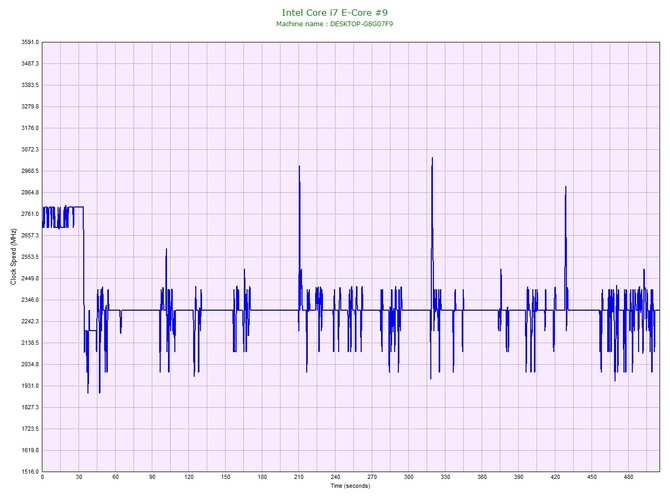Select y-axis value 2346.0
Screen dimensions: 670x503
coord(30,300)
